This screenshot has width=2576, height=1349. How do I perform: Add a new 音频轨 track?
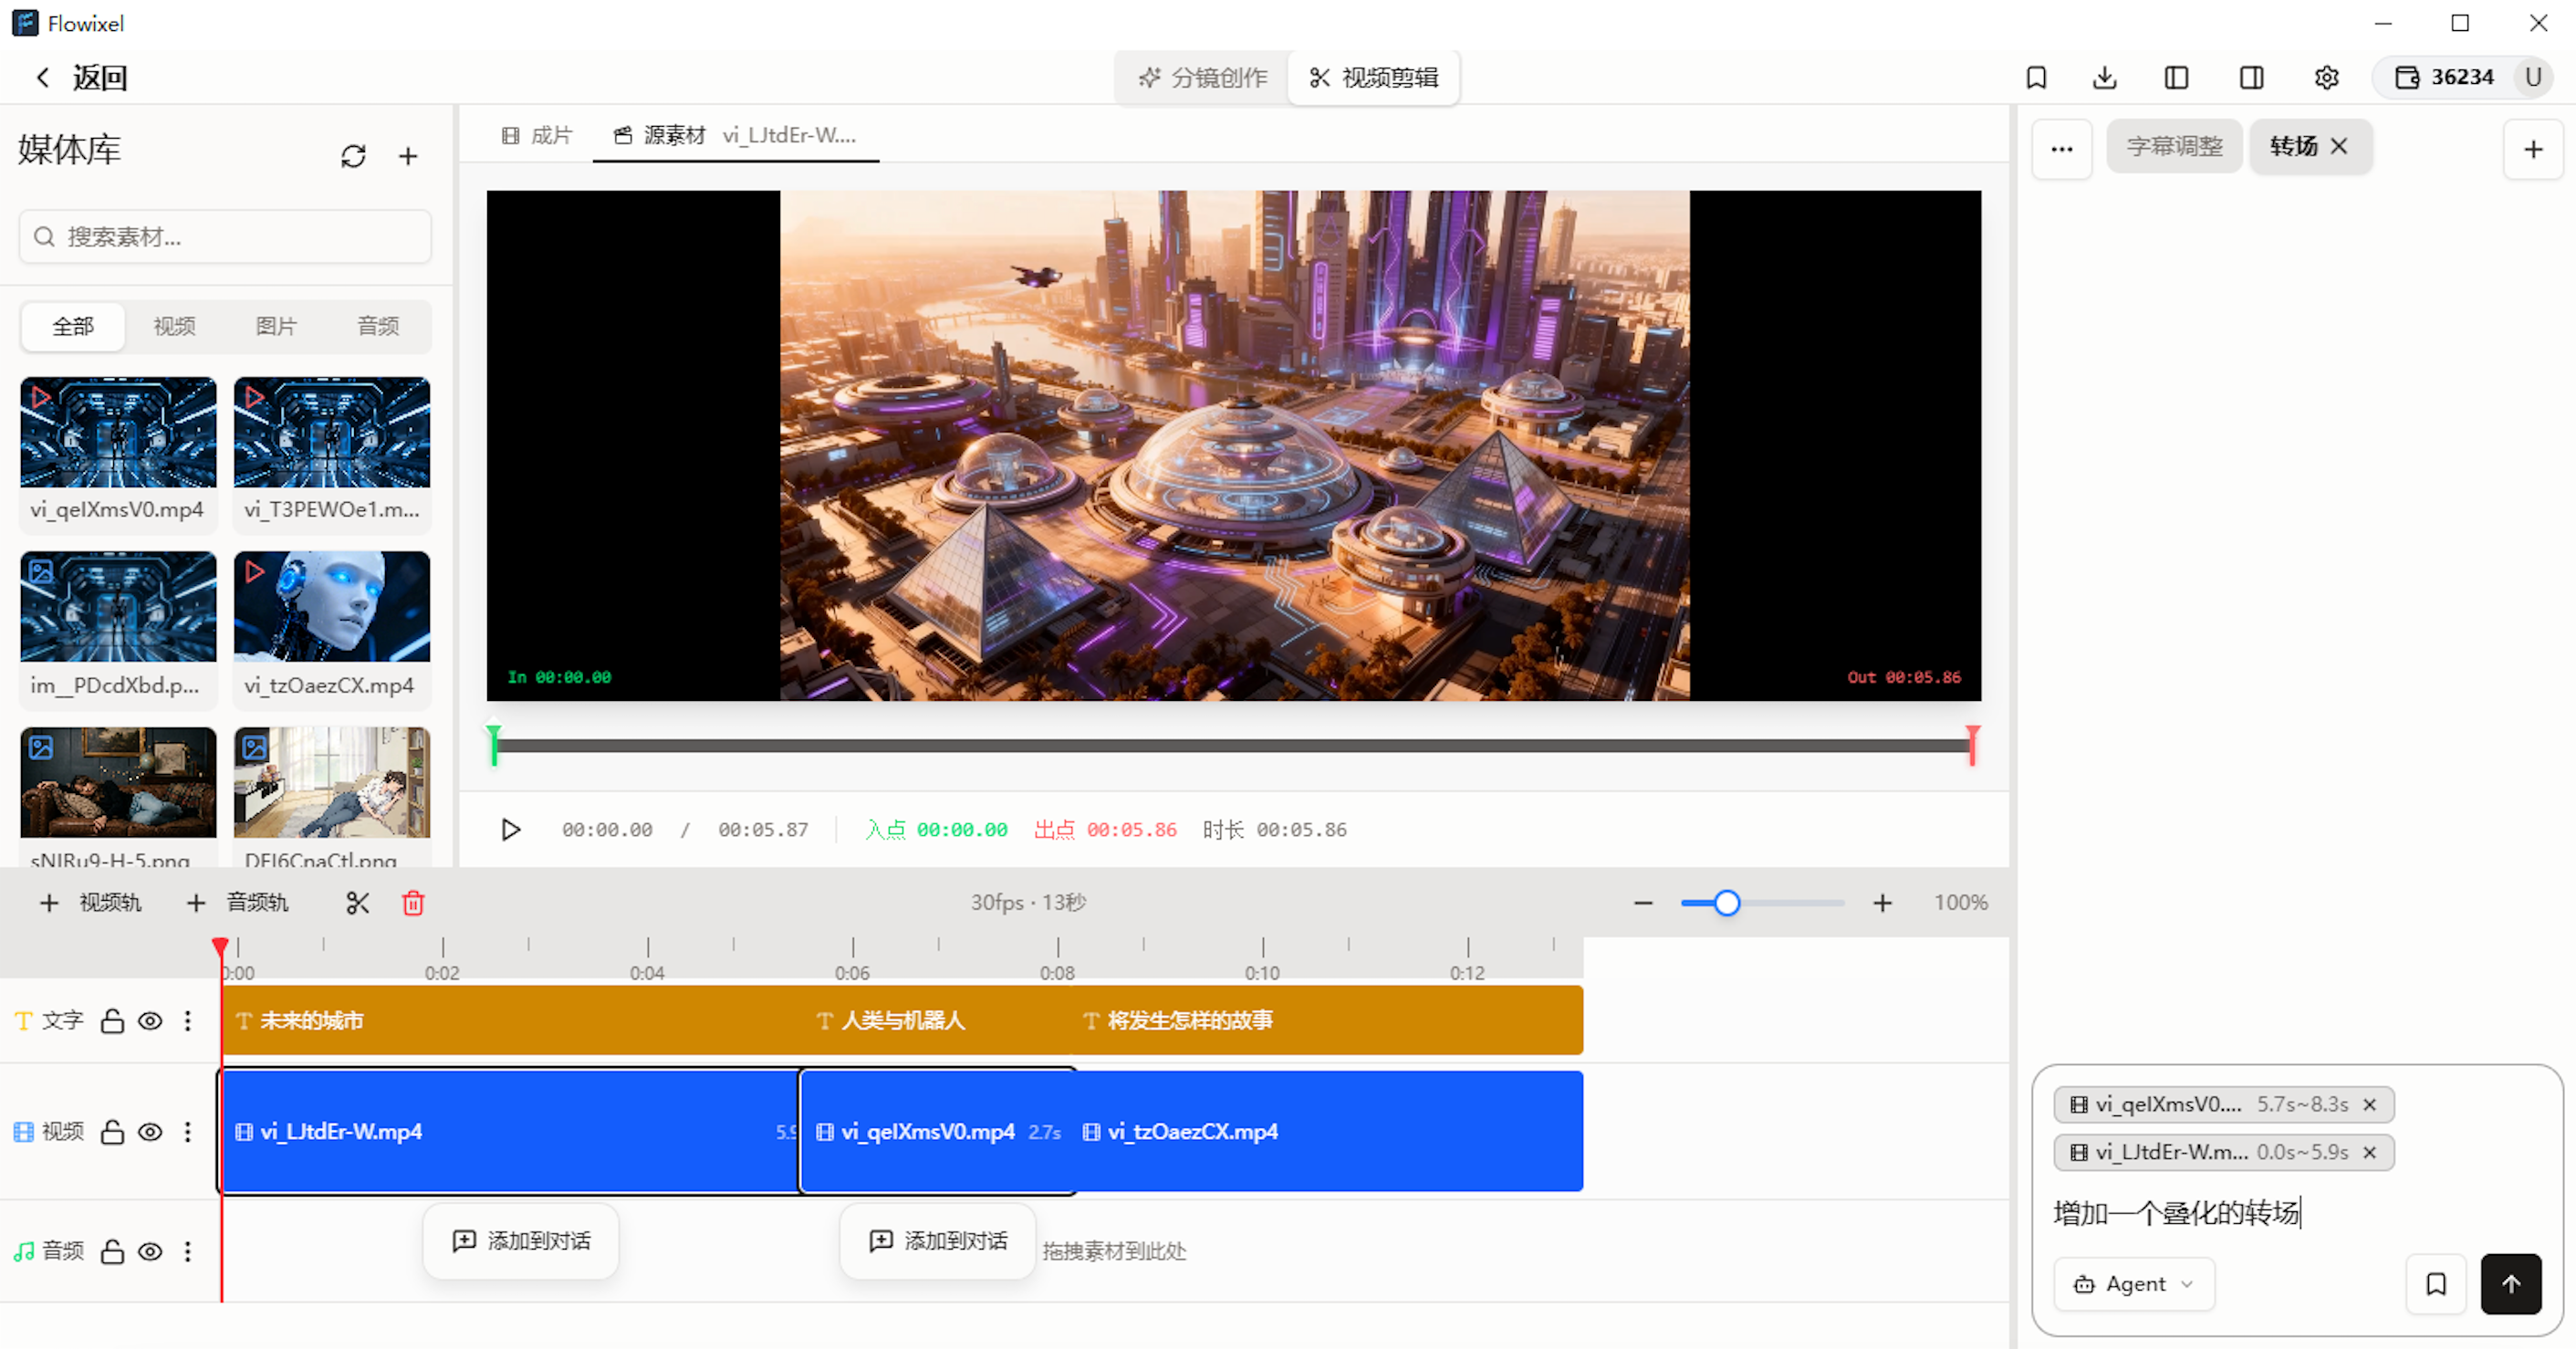click(x=237, y=903)
